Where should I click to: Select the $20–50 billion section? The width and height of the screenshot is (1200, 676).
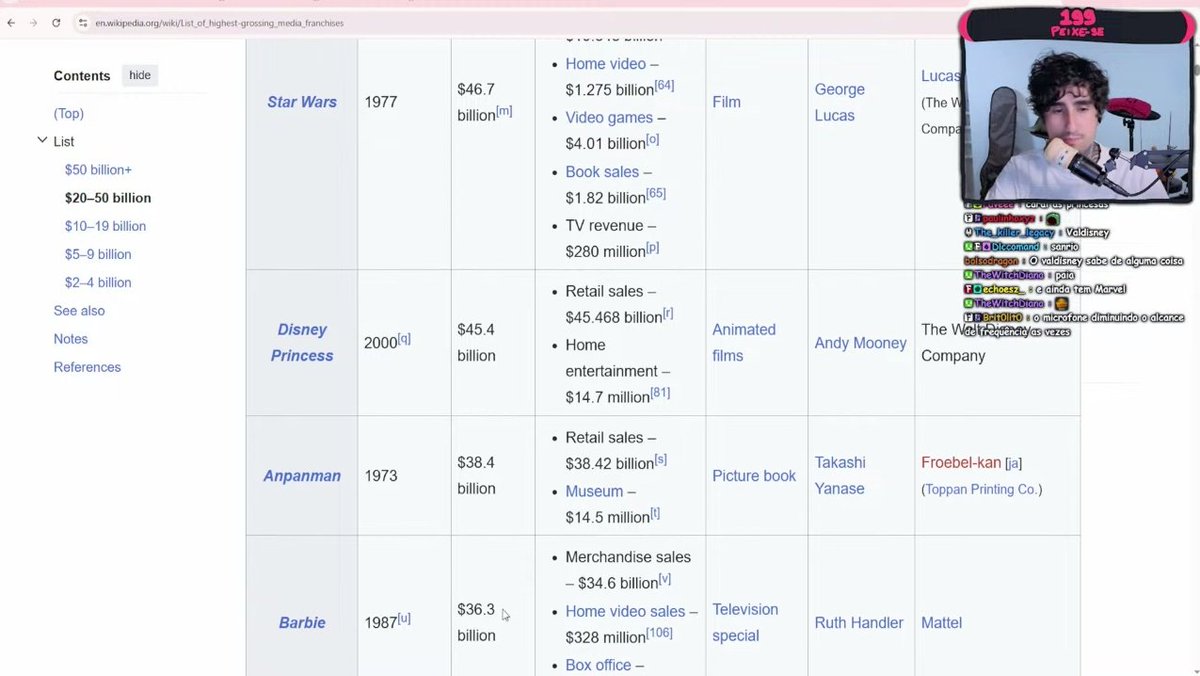coord(108,198)
